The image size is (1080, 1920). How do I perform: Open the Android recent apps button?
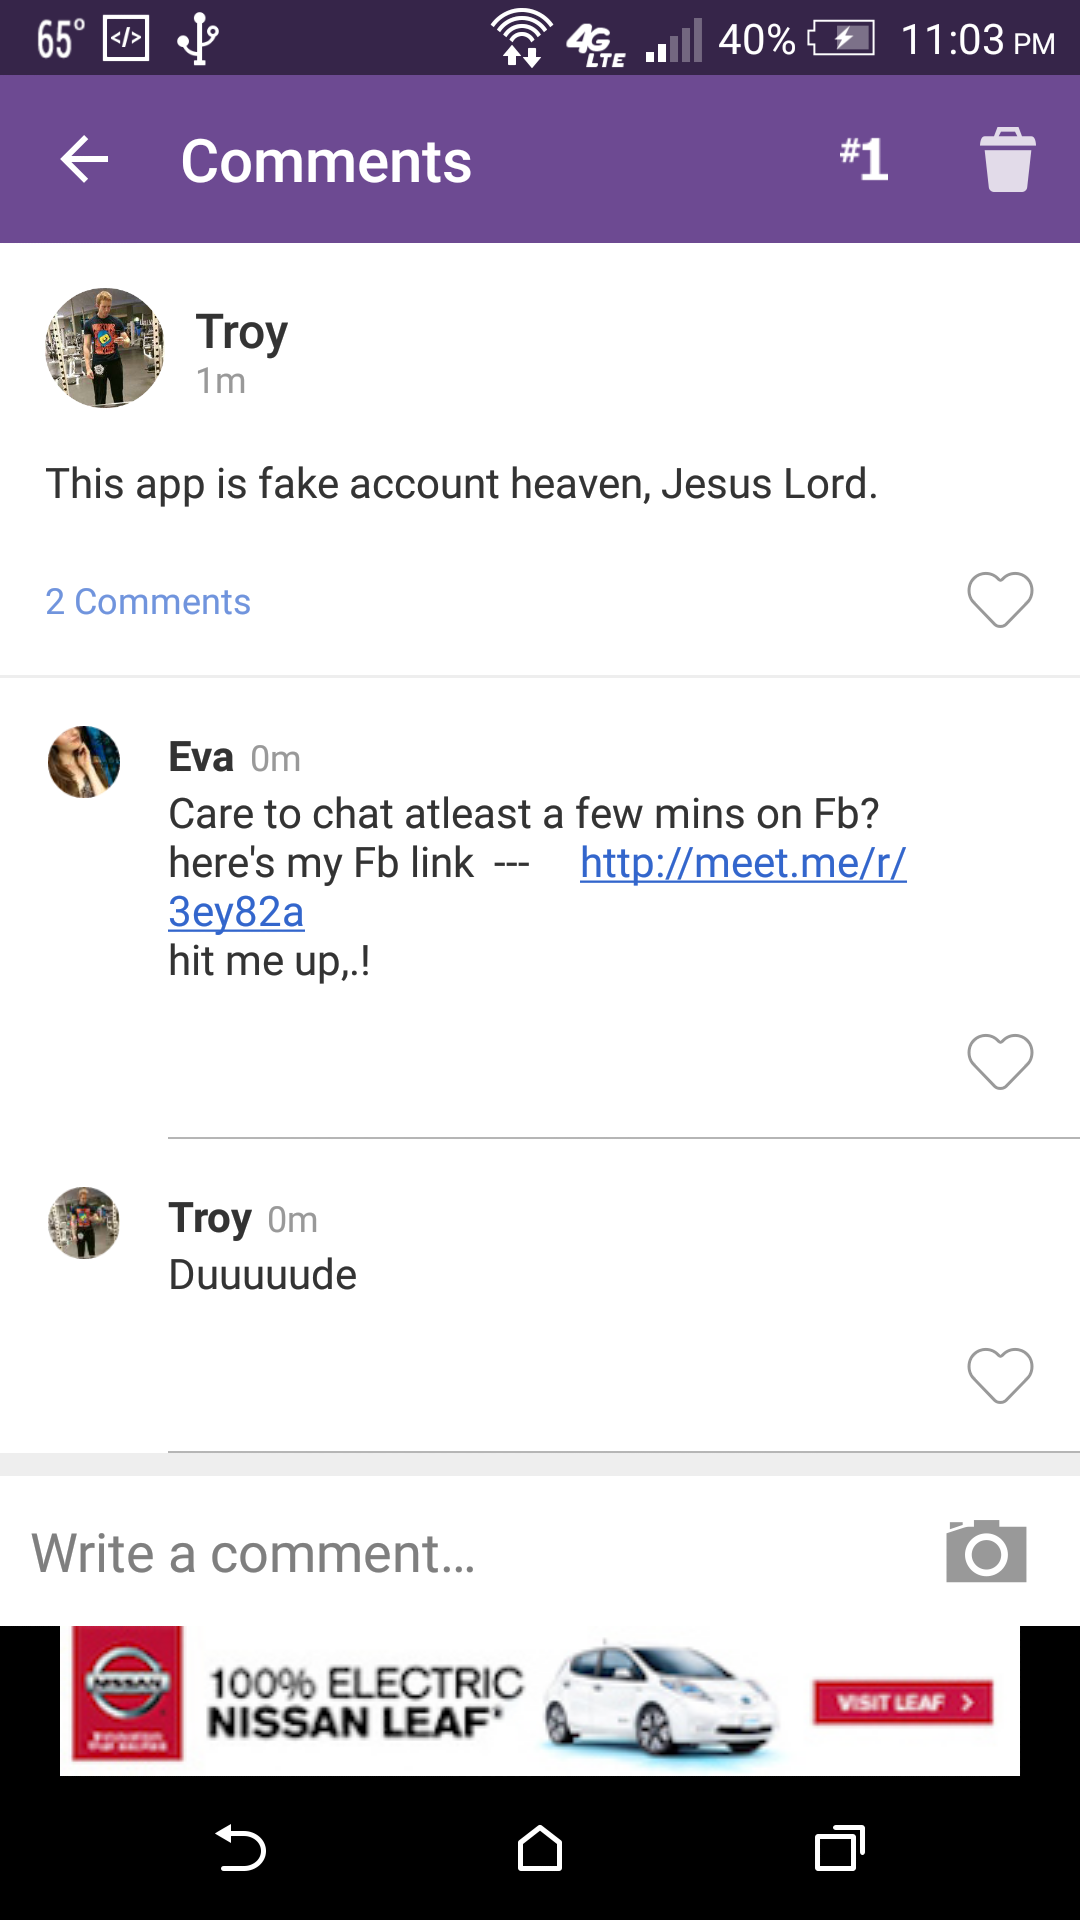839,1848
